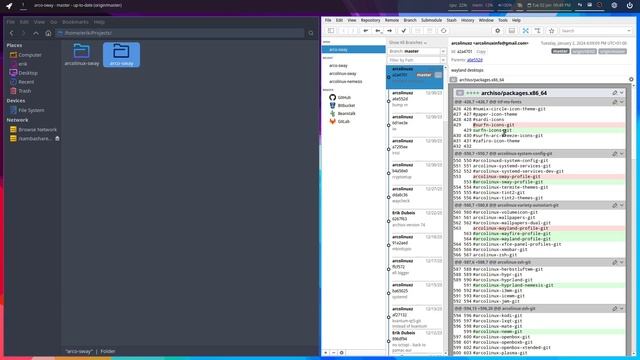Open the GitHub host icon

click(333, 98)
